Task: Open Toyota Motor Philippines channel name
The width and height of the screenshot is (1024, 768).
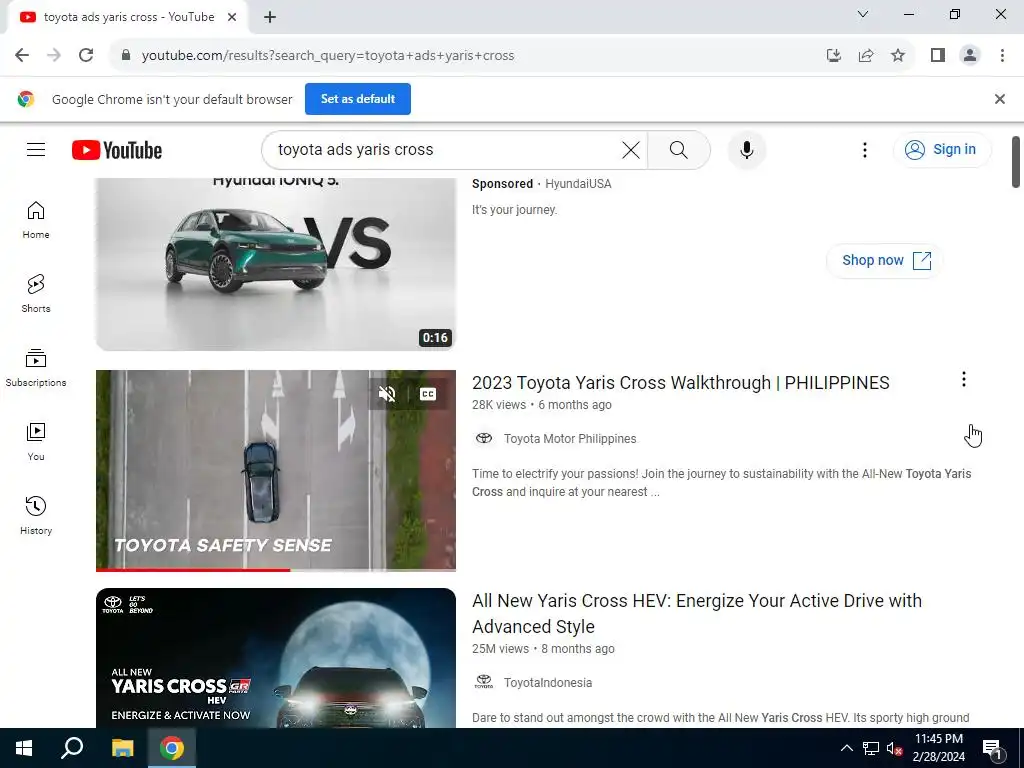Action: (569, 439)
